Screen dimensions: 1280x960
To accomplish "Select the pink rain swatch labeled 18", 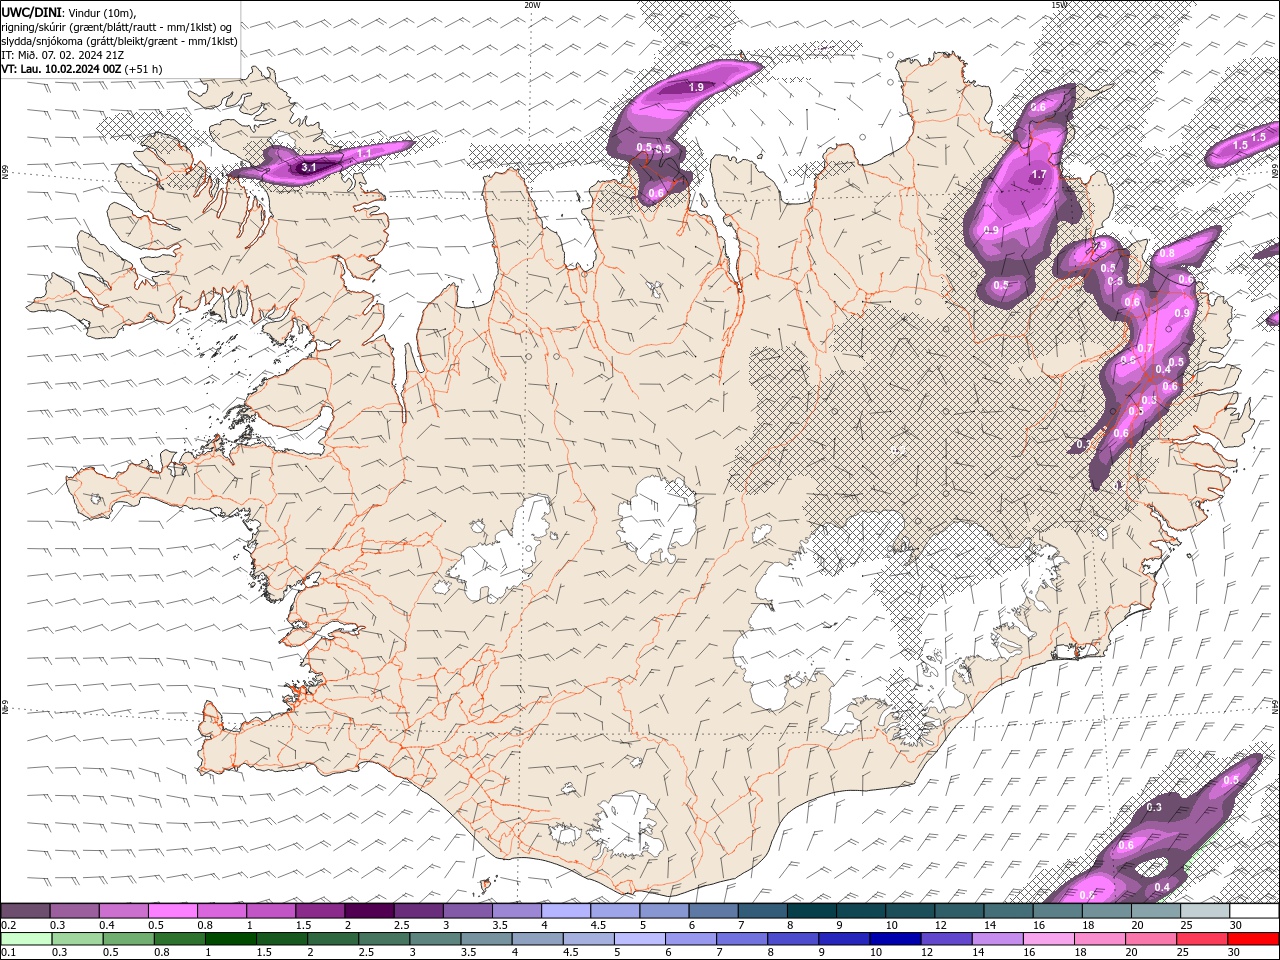I will pyautogui.click(x=1099, y=939).
